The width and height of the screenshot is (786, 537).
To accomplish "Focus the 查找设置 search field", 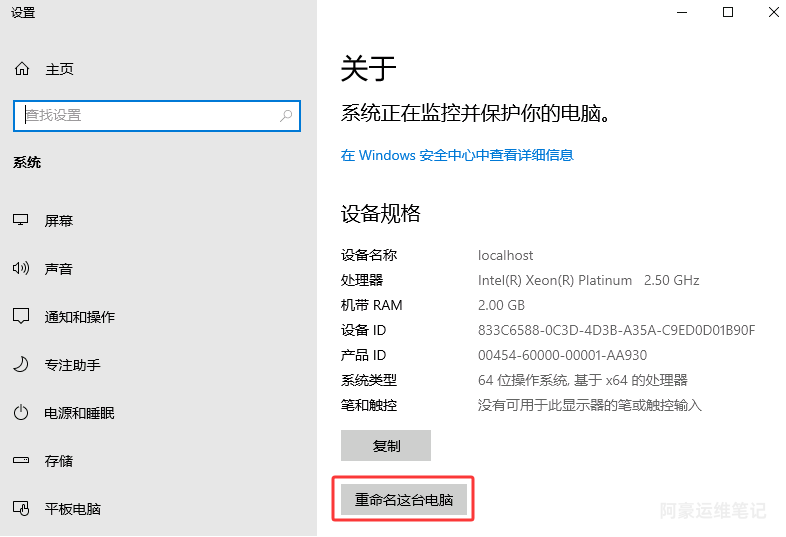I will tap(157, 116).
